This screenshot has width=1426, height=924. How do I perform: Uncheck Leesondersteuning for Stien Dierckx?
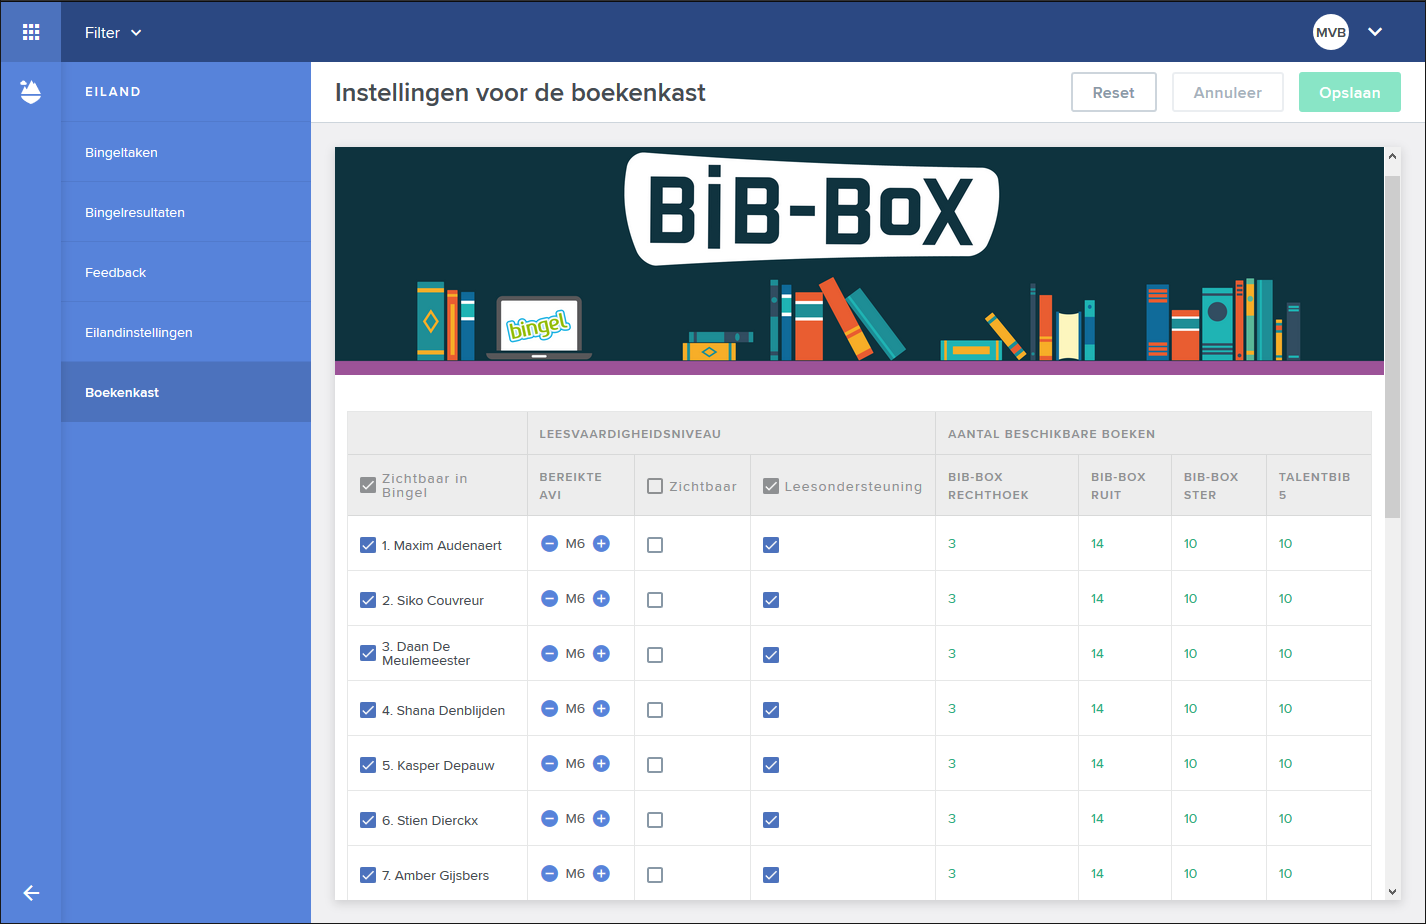pyautogui.click(x=771, y=820)
